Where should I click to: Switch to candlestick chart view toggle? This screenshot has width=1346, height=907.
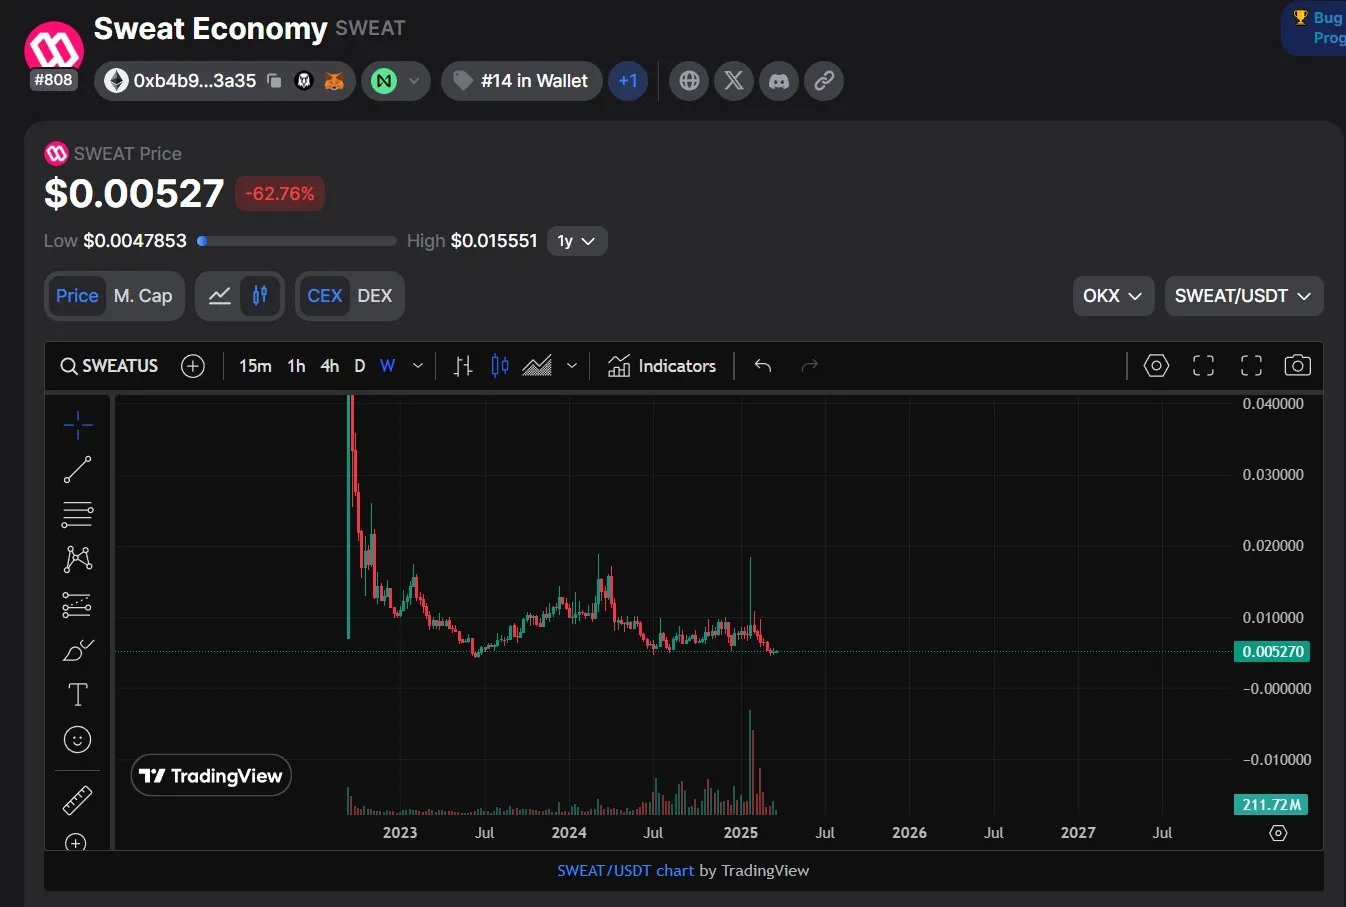coord(260,296)
